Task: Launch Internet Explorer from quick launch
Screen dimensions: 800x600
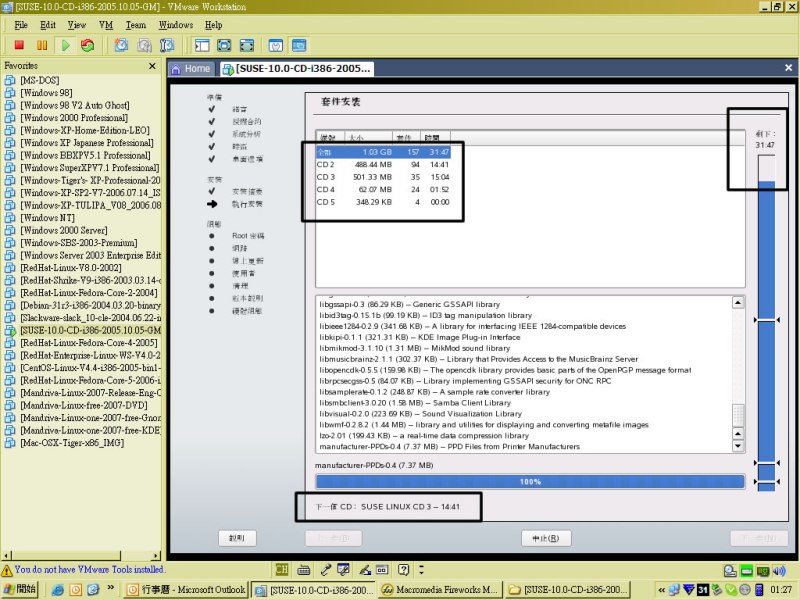Action: [x=58, y=590]
